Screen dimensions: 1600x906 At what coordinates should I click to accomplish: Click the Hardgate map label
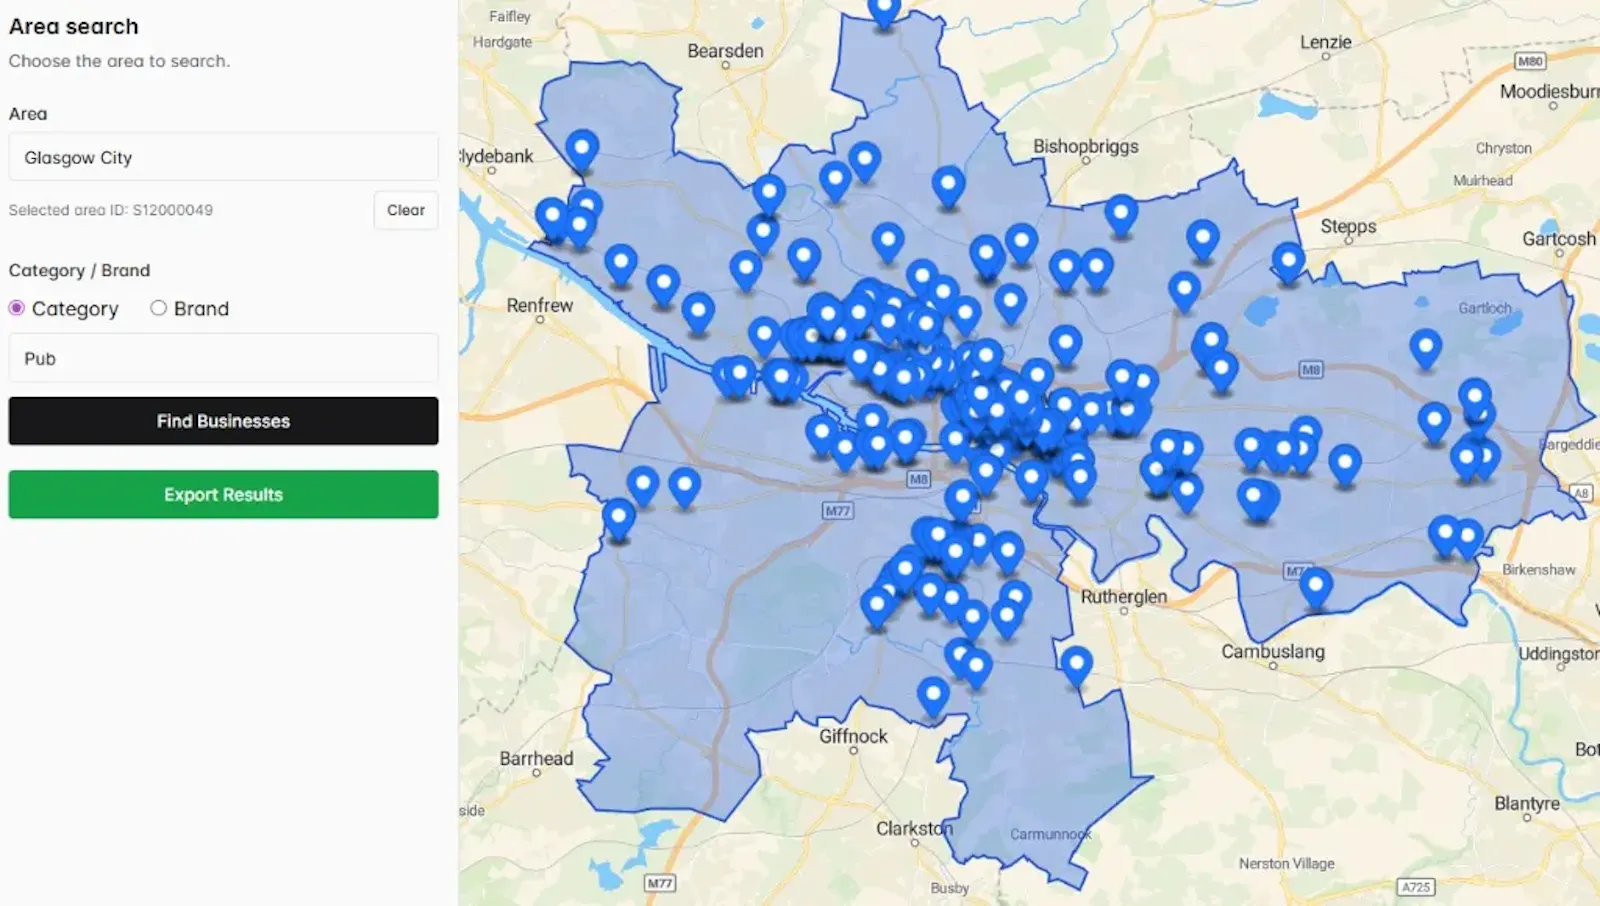click(x=502, y=42)
